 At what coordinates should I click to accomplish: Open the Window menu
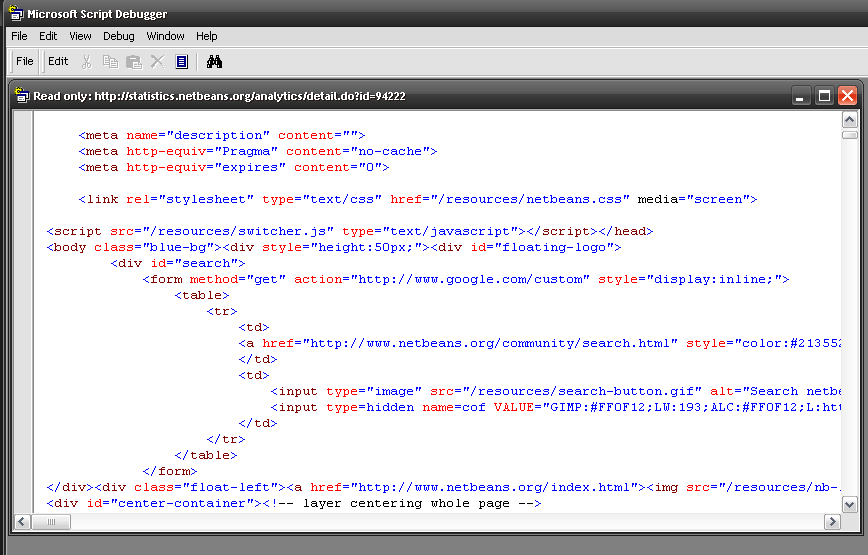coord(165,36)
